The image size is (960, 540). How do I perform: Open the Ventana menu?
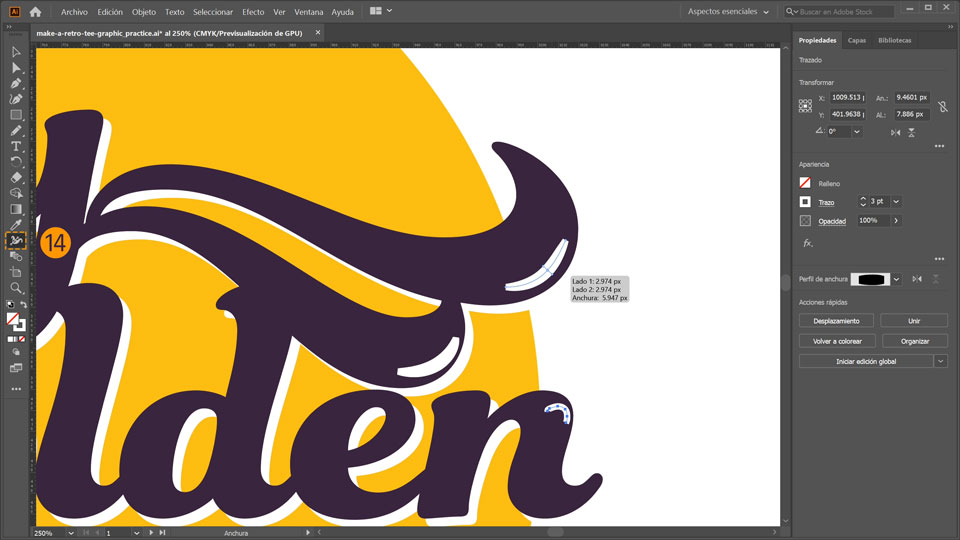click(x=309, y=12)
